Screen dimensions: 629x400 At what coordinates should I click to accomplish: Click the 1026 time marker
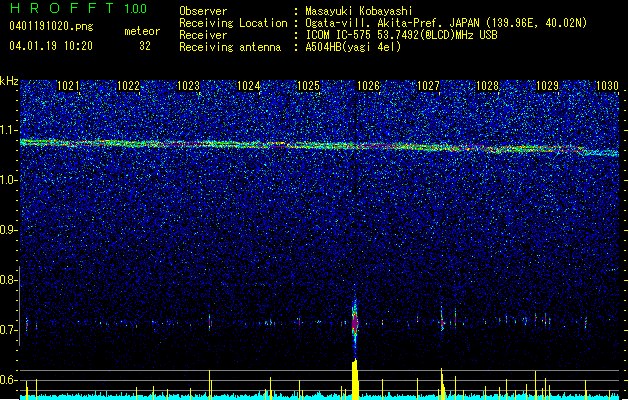[368, 86]
